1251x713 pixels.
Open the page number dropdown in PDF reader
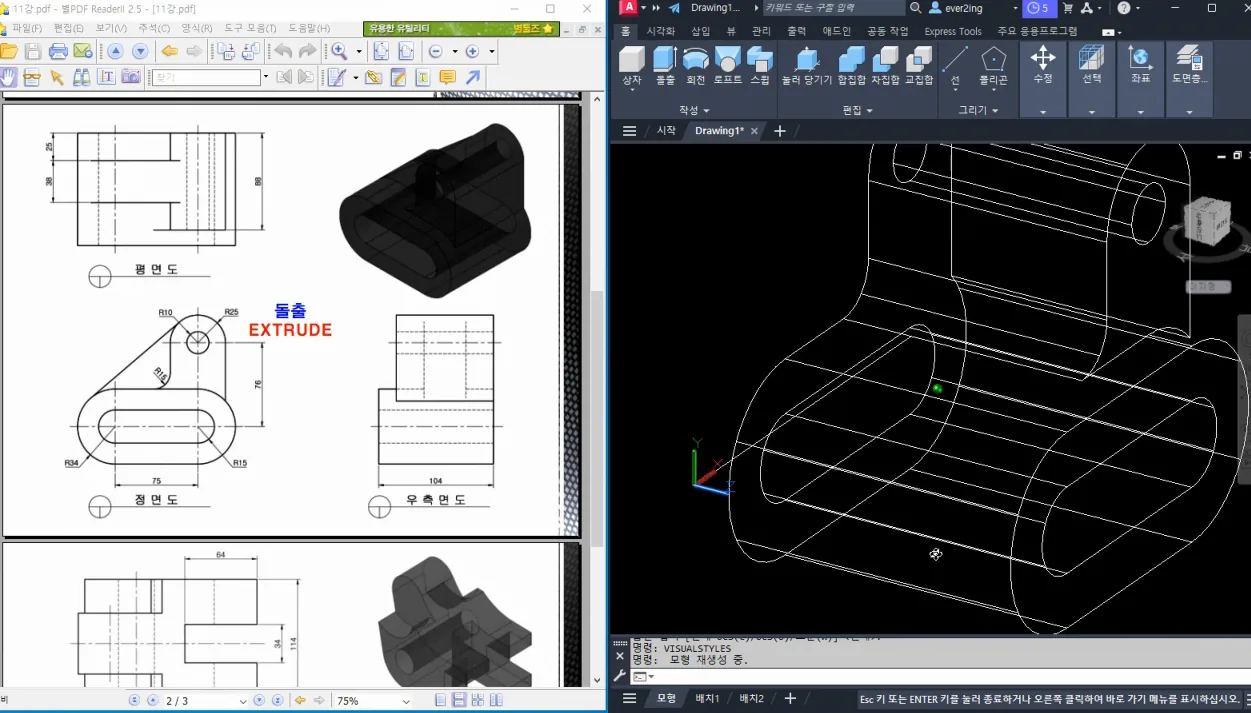[243, 701]
